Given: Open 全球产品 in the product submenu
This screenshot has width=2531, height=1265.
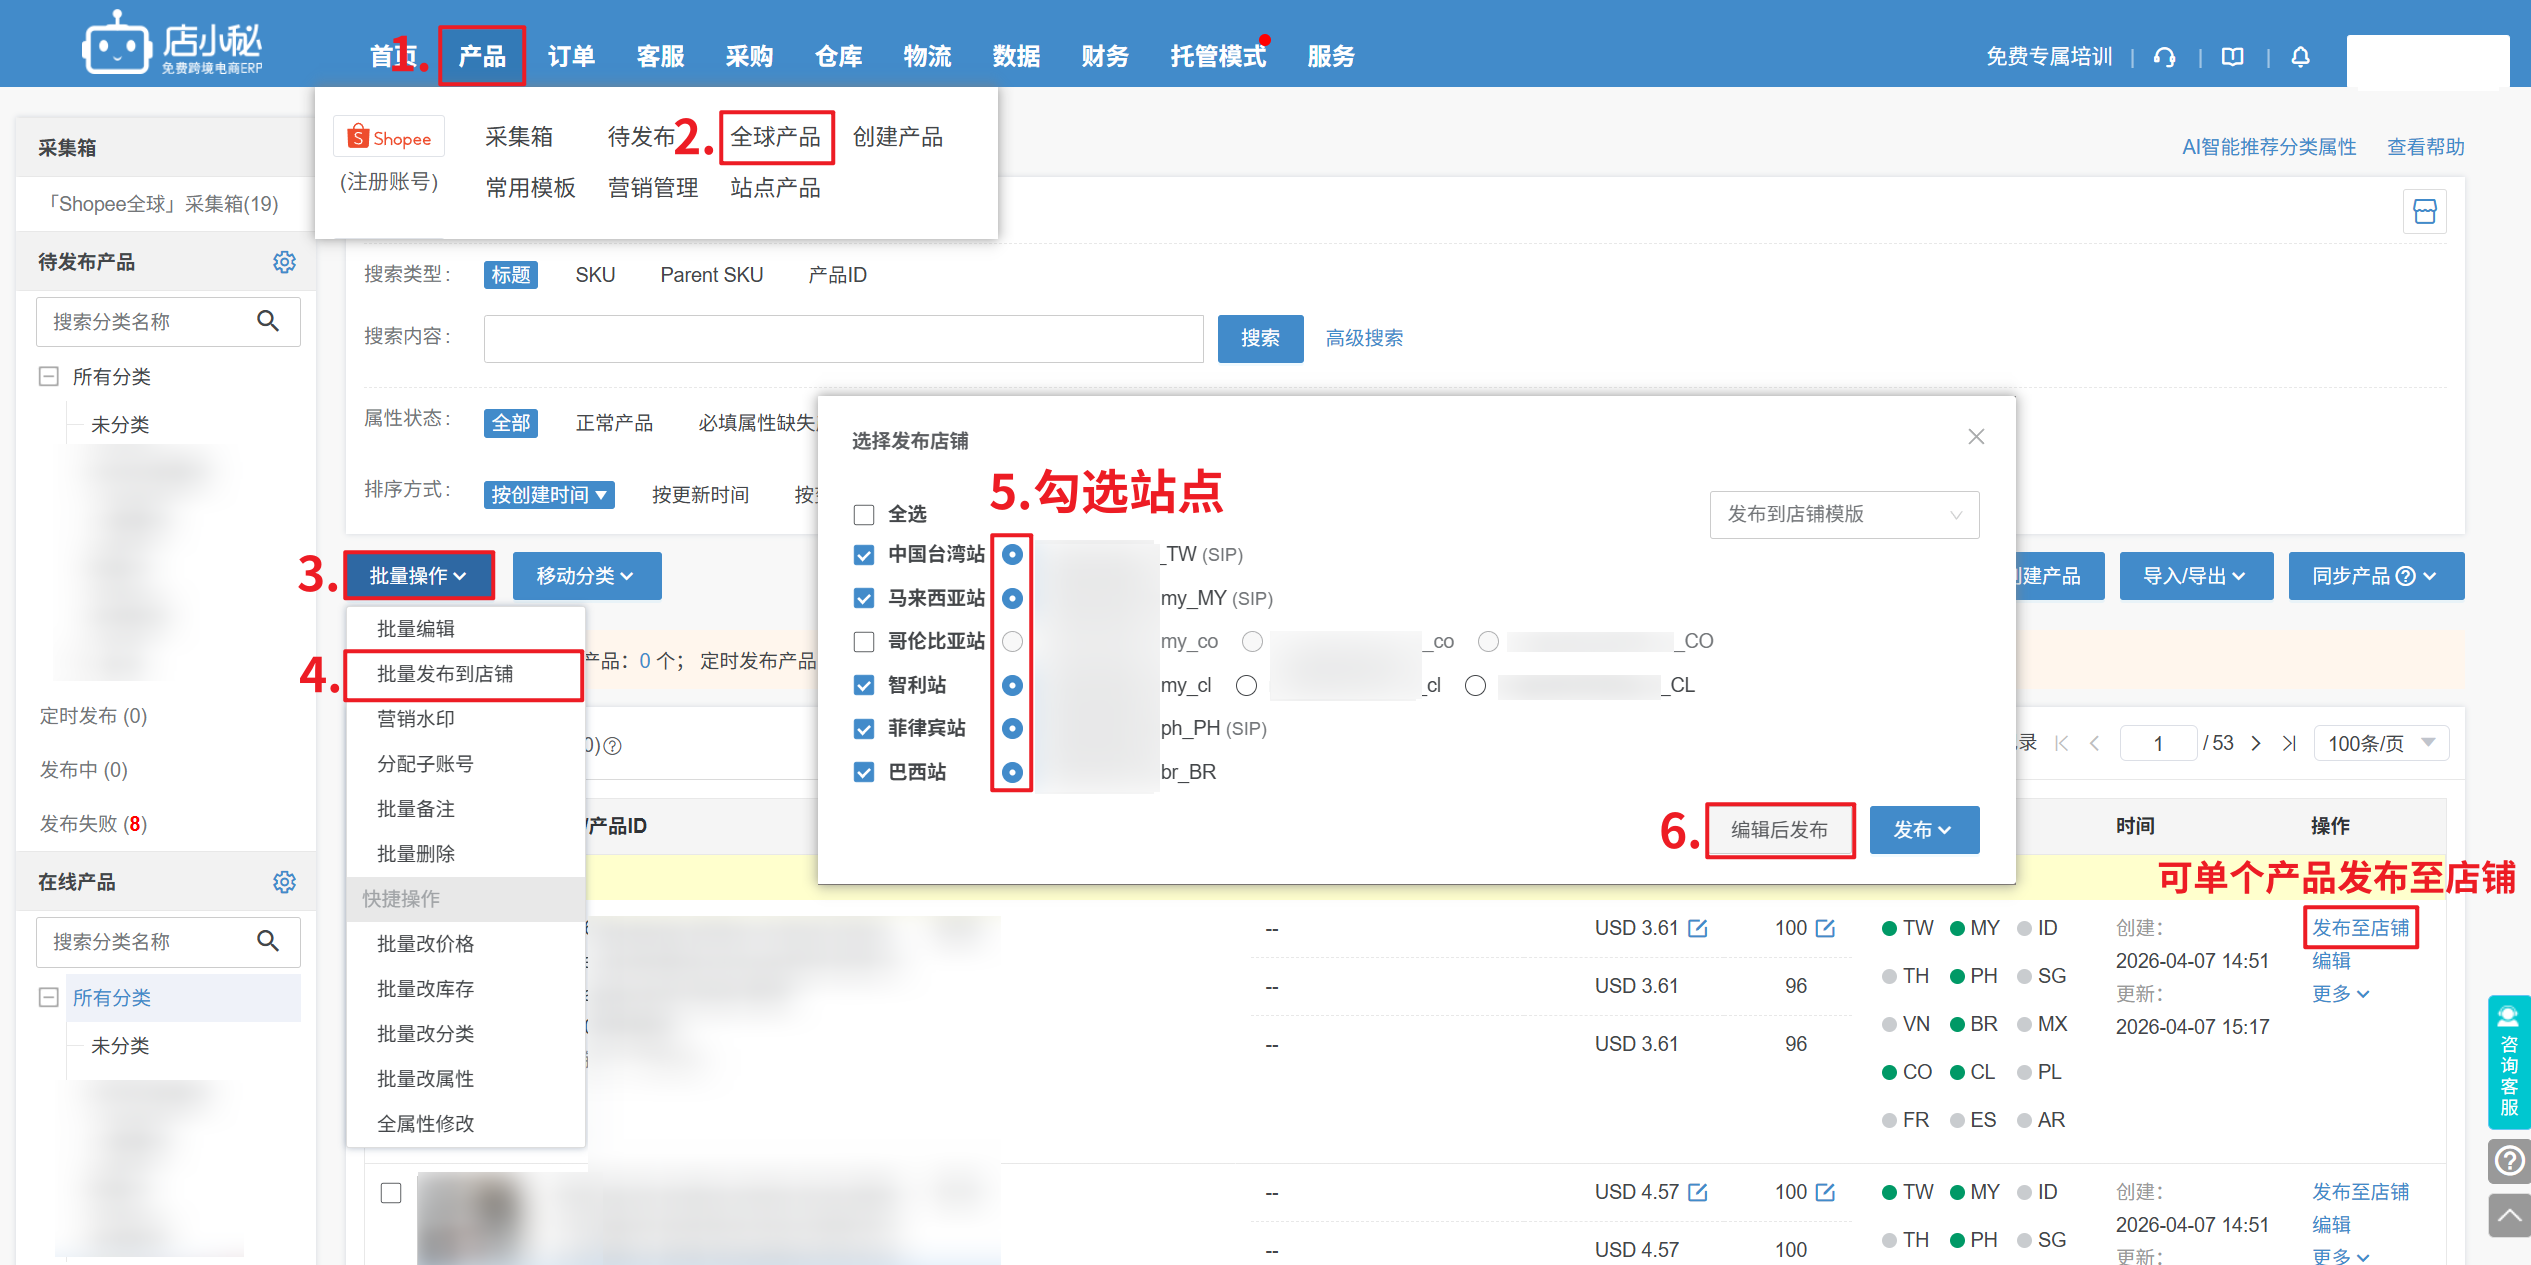Looking at the screenshot, I should click(x=775, y=137).
